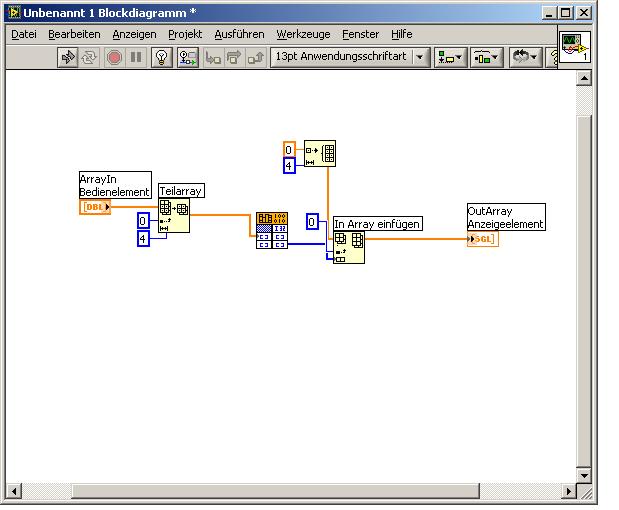Open the Align Objects dropdown
Screen dimensions: 619x510
(x=450, y=58)
